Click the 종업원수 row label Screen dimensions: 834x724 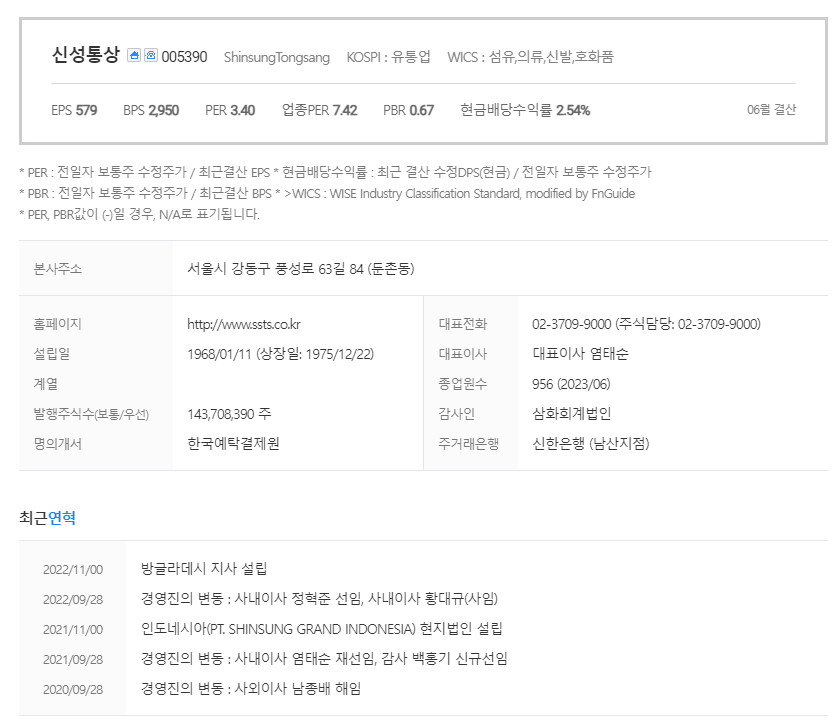coord(463,384)
